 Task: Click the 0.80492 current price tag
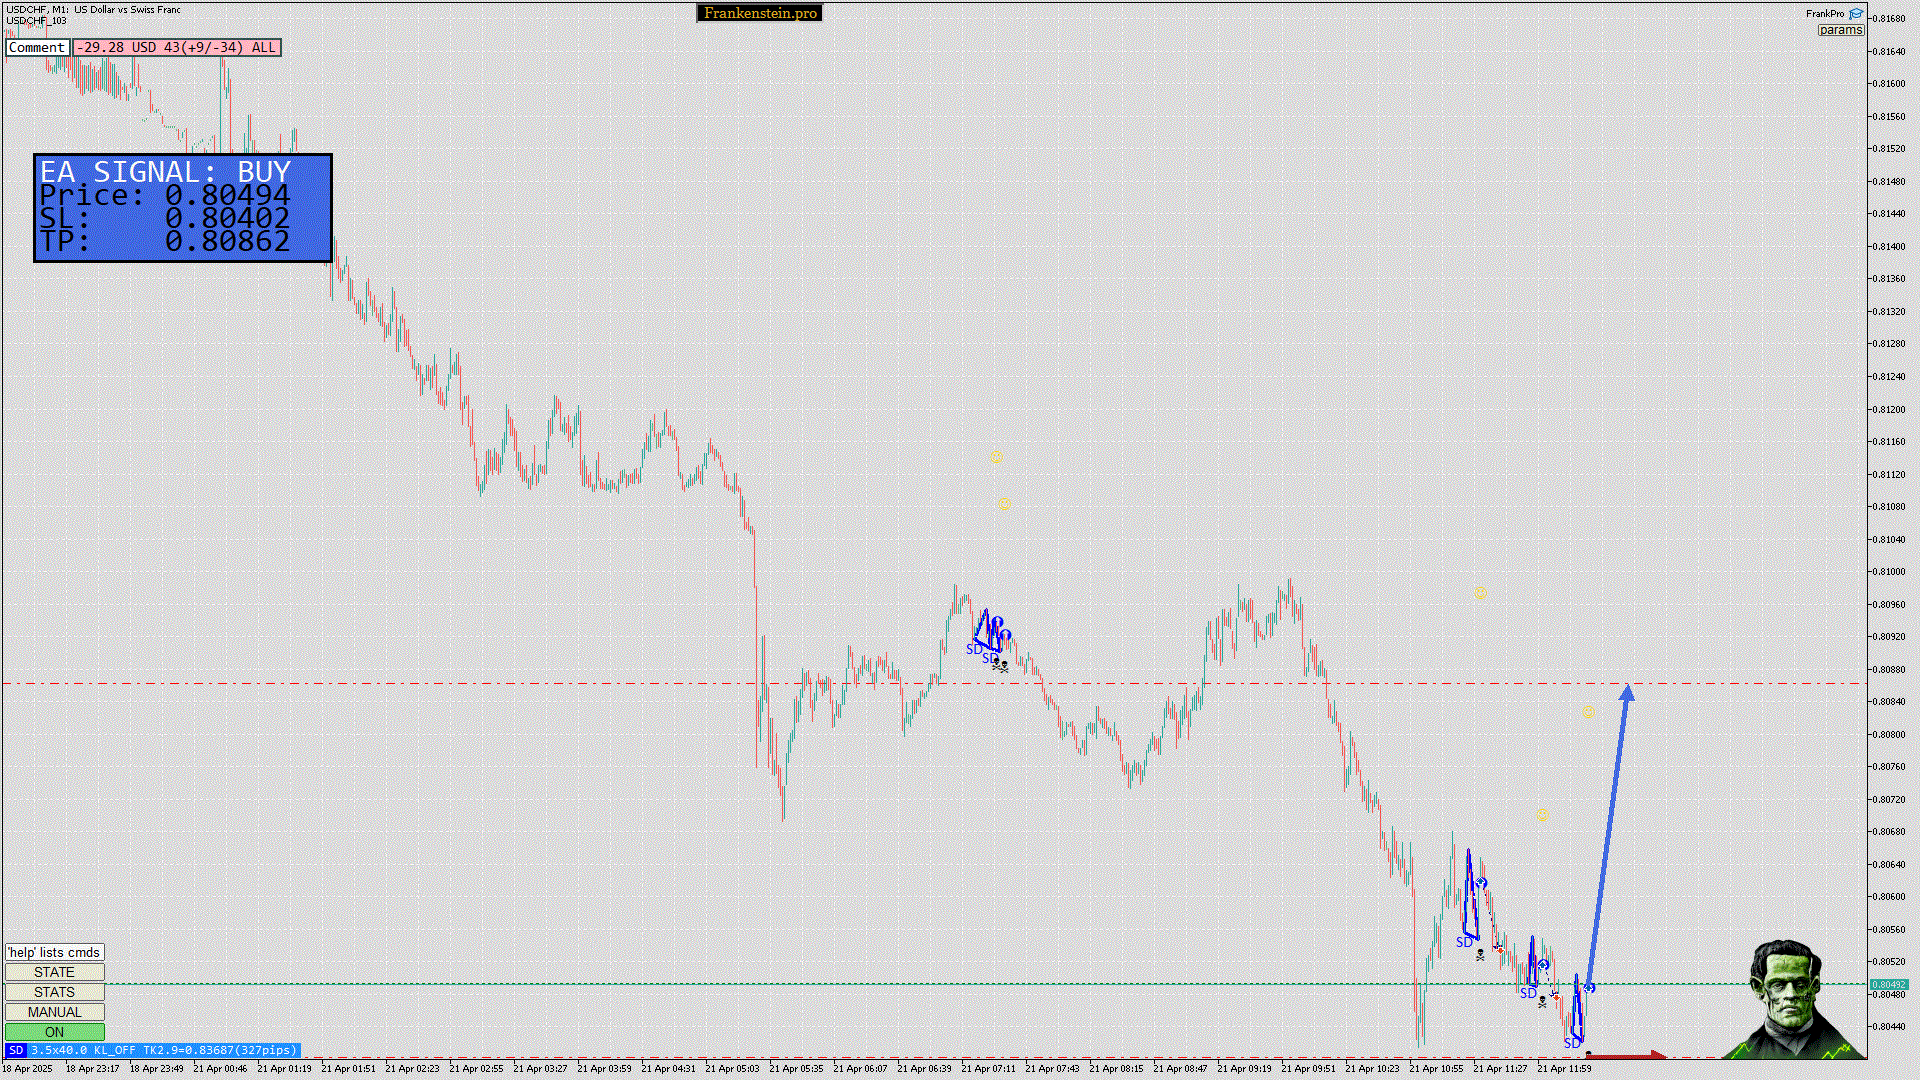[x=1888, y=984]
